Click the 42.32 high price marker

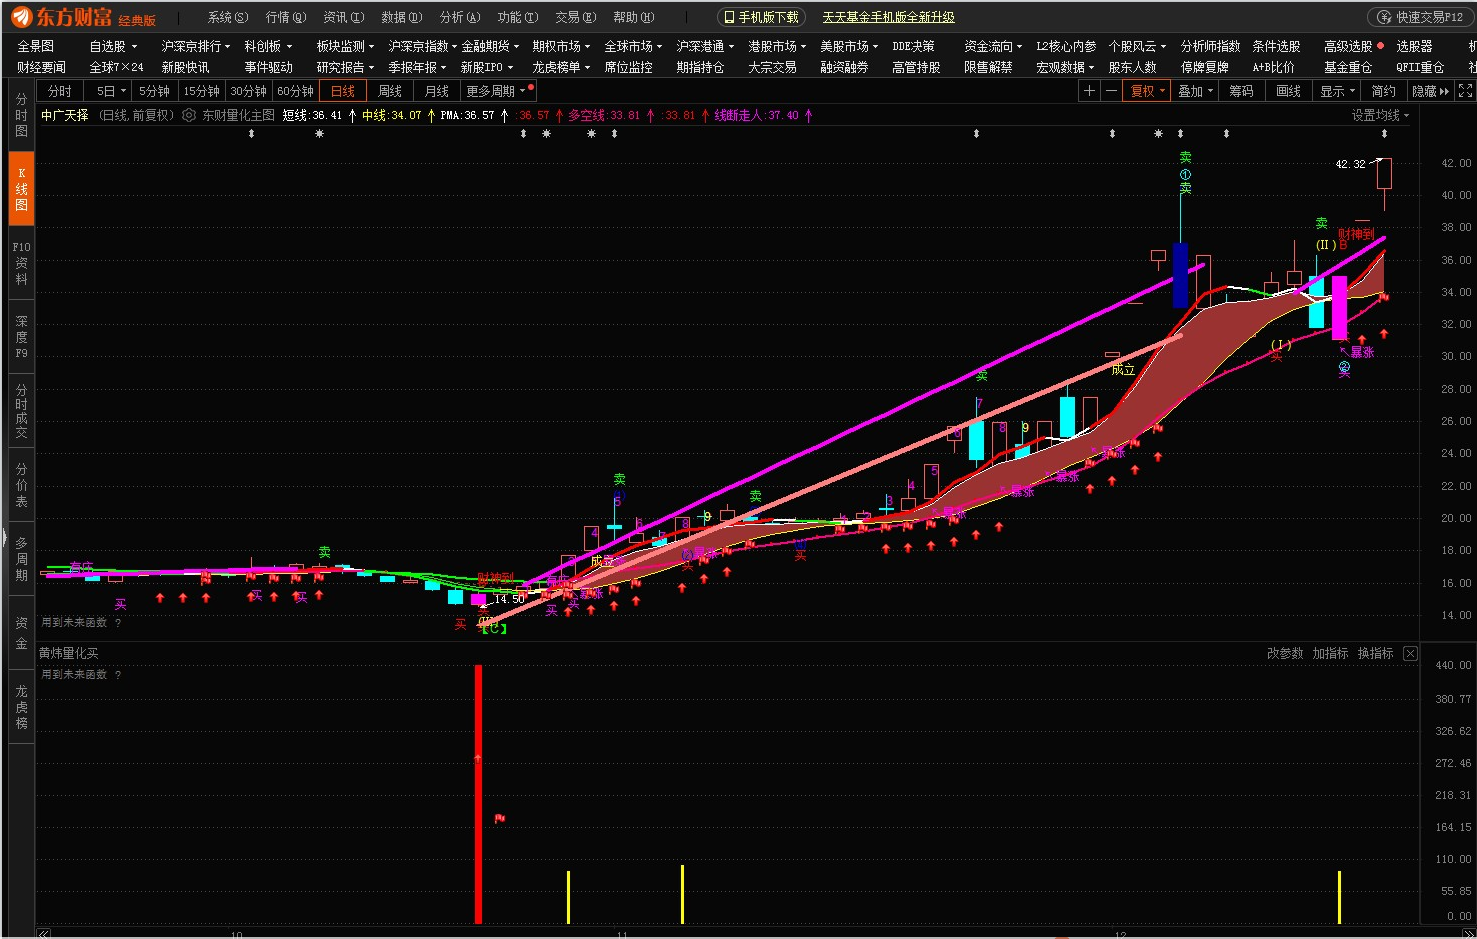coord(1350,164)
